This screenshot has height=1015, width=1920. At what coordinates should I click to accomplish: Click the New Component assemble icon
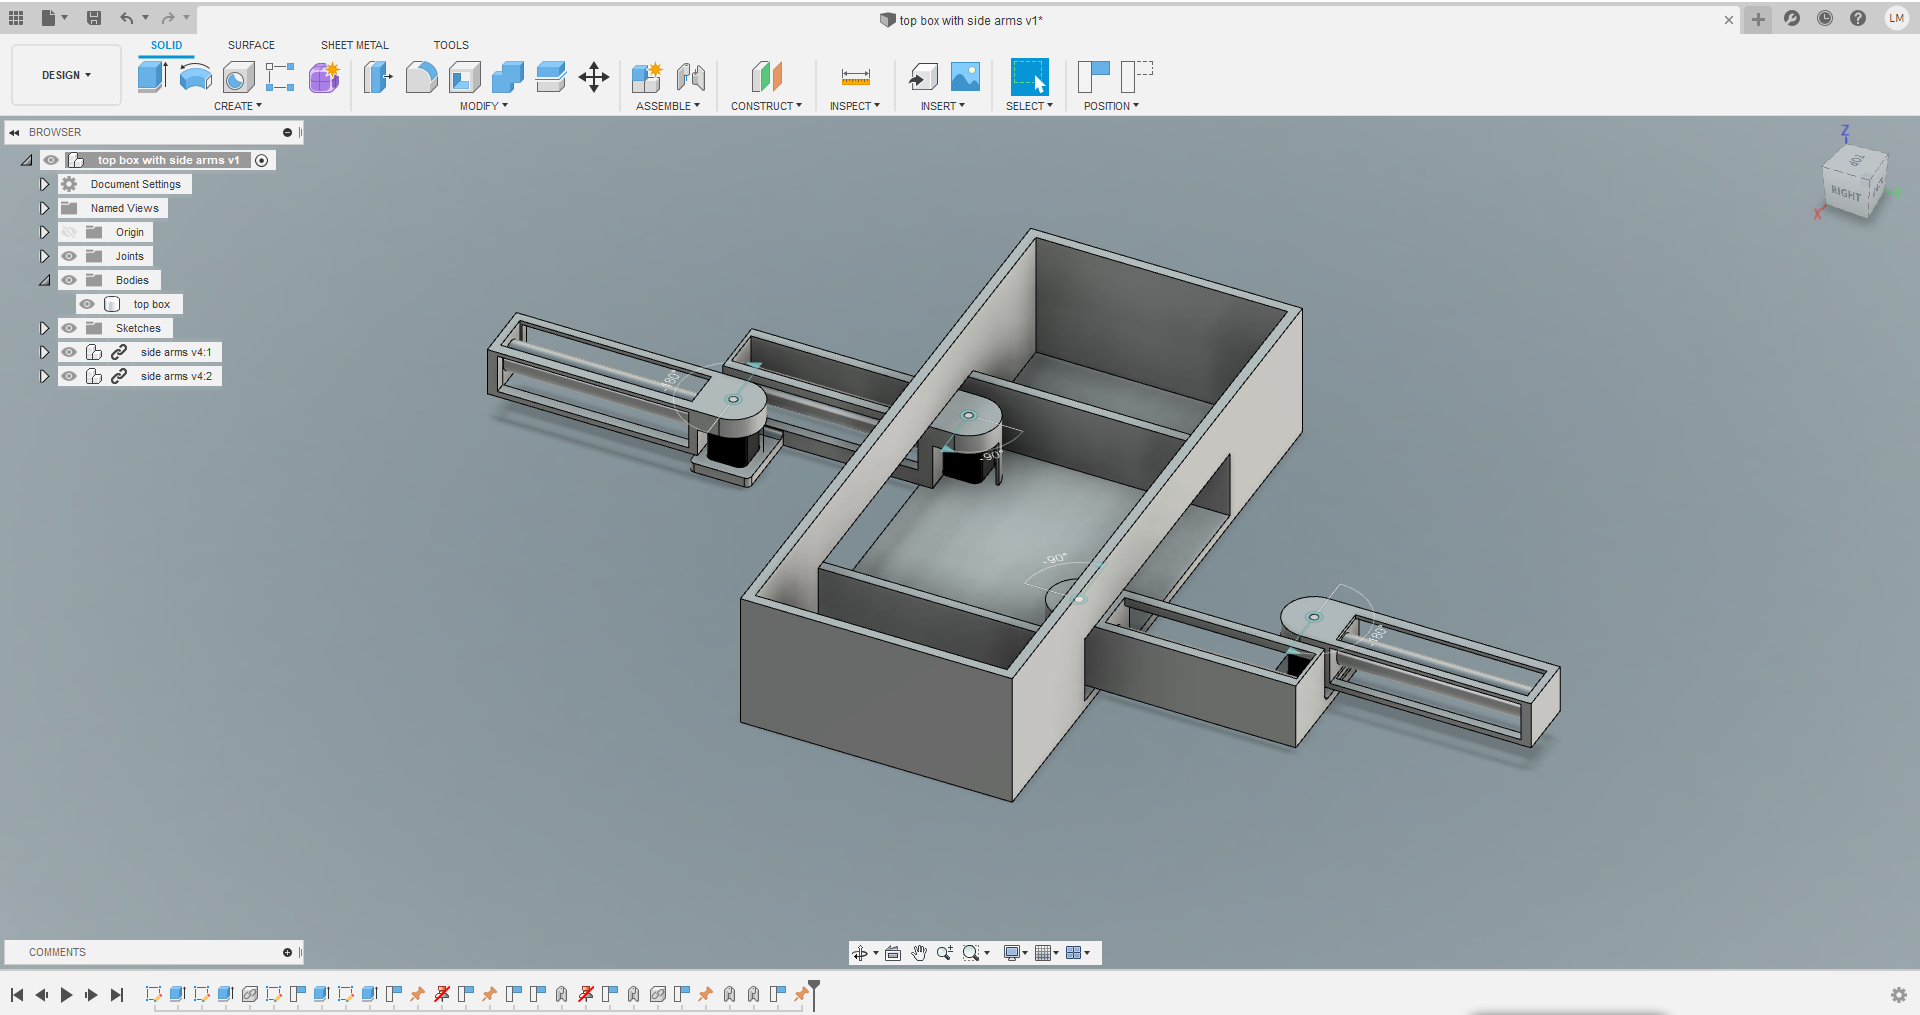coord(647,77)
